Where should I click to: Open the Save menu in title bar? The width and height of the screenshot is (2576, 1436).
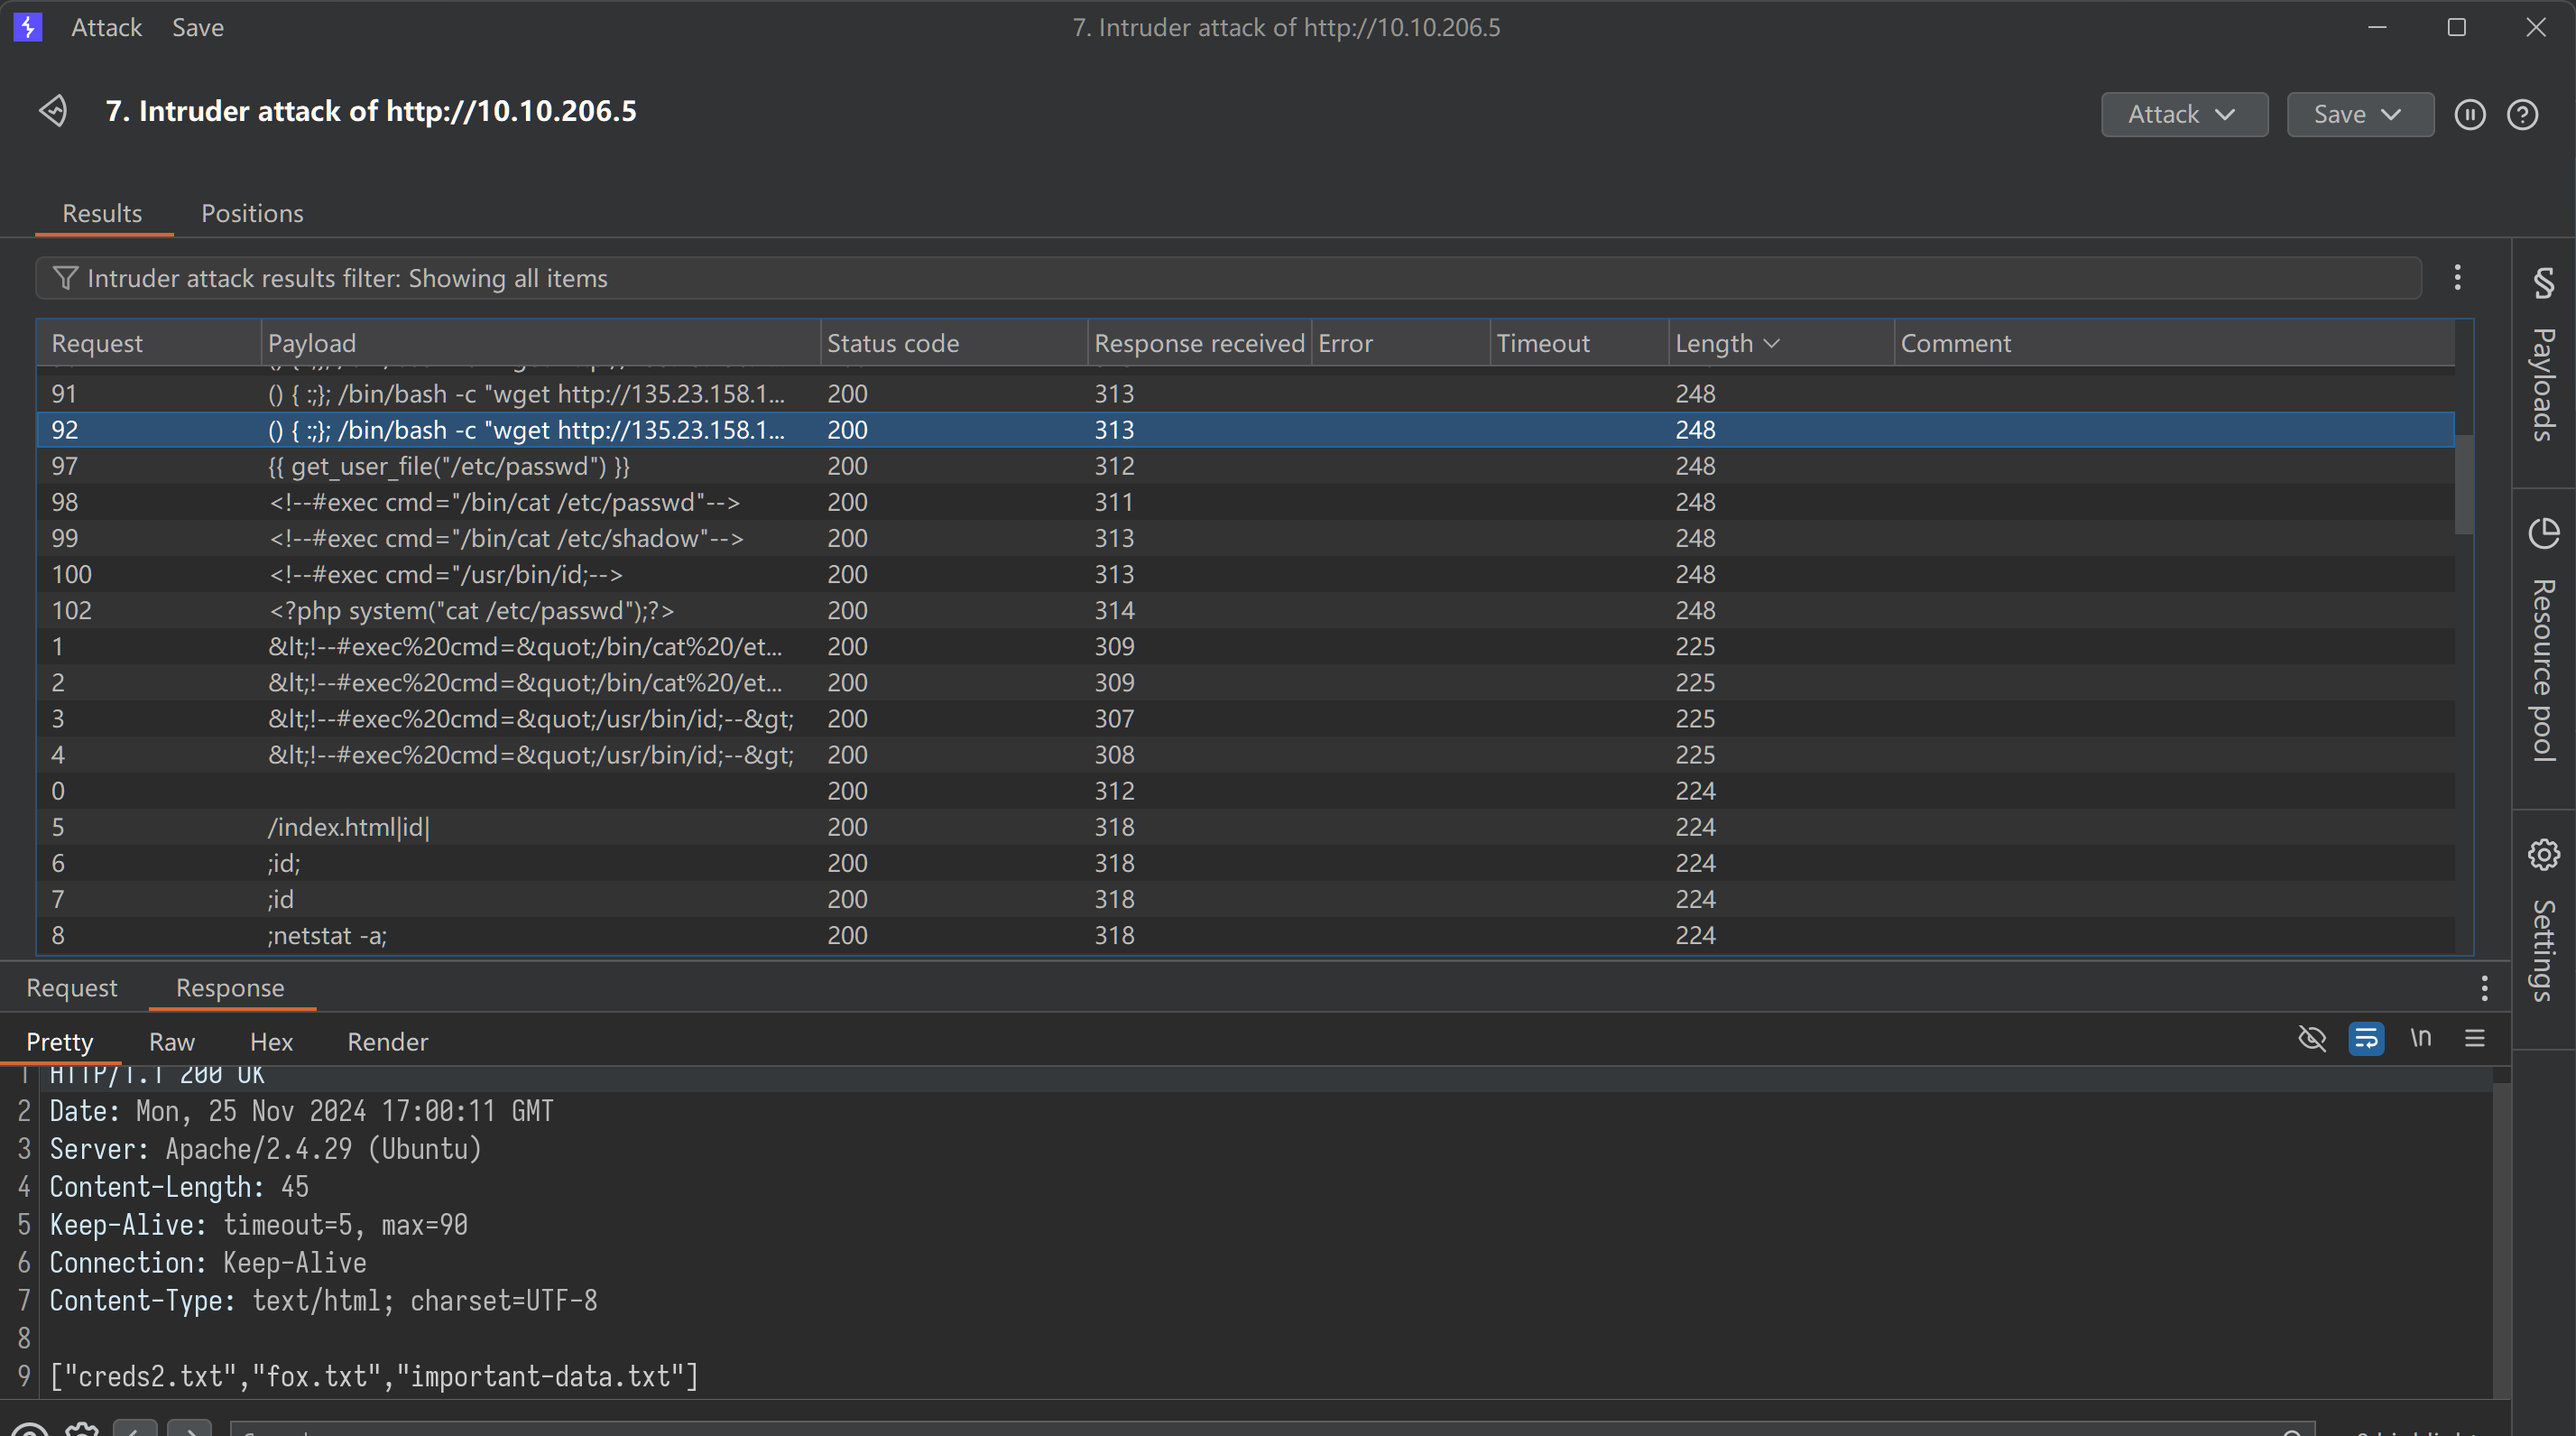pos(197,28)
